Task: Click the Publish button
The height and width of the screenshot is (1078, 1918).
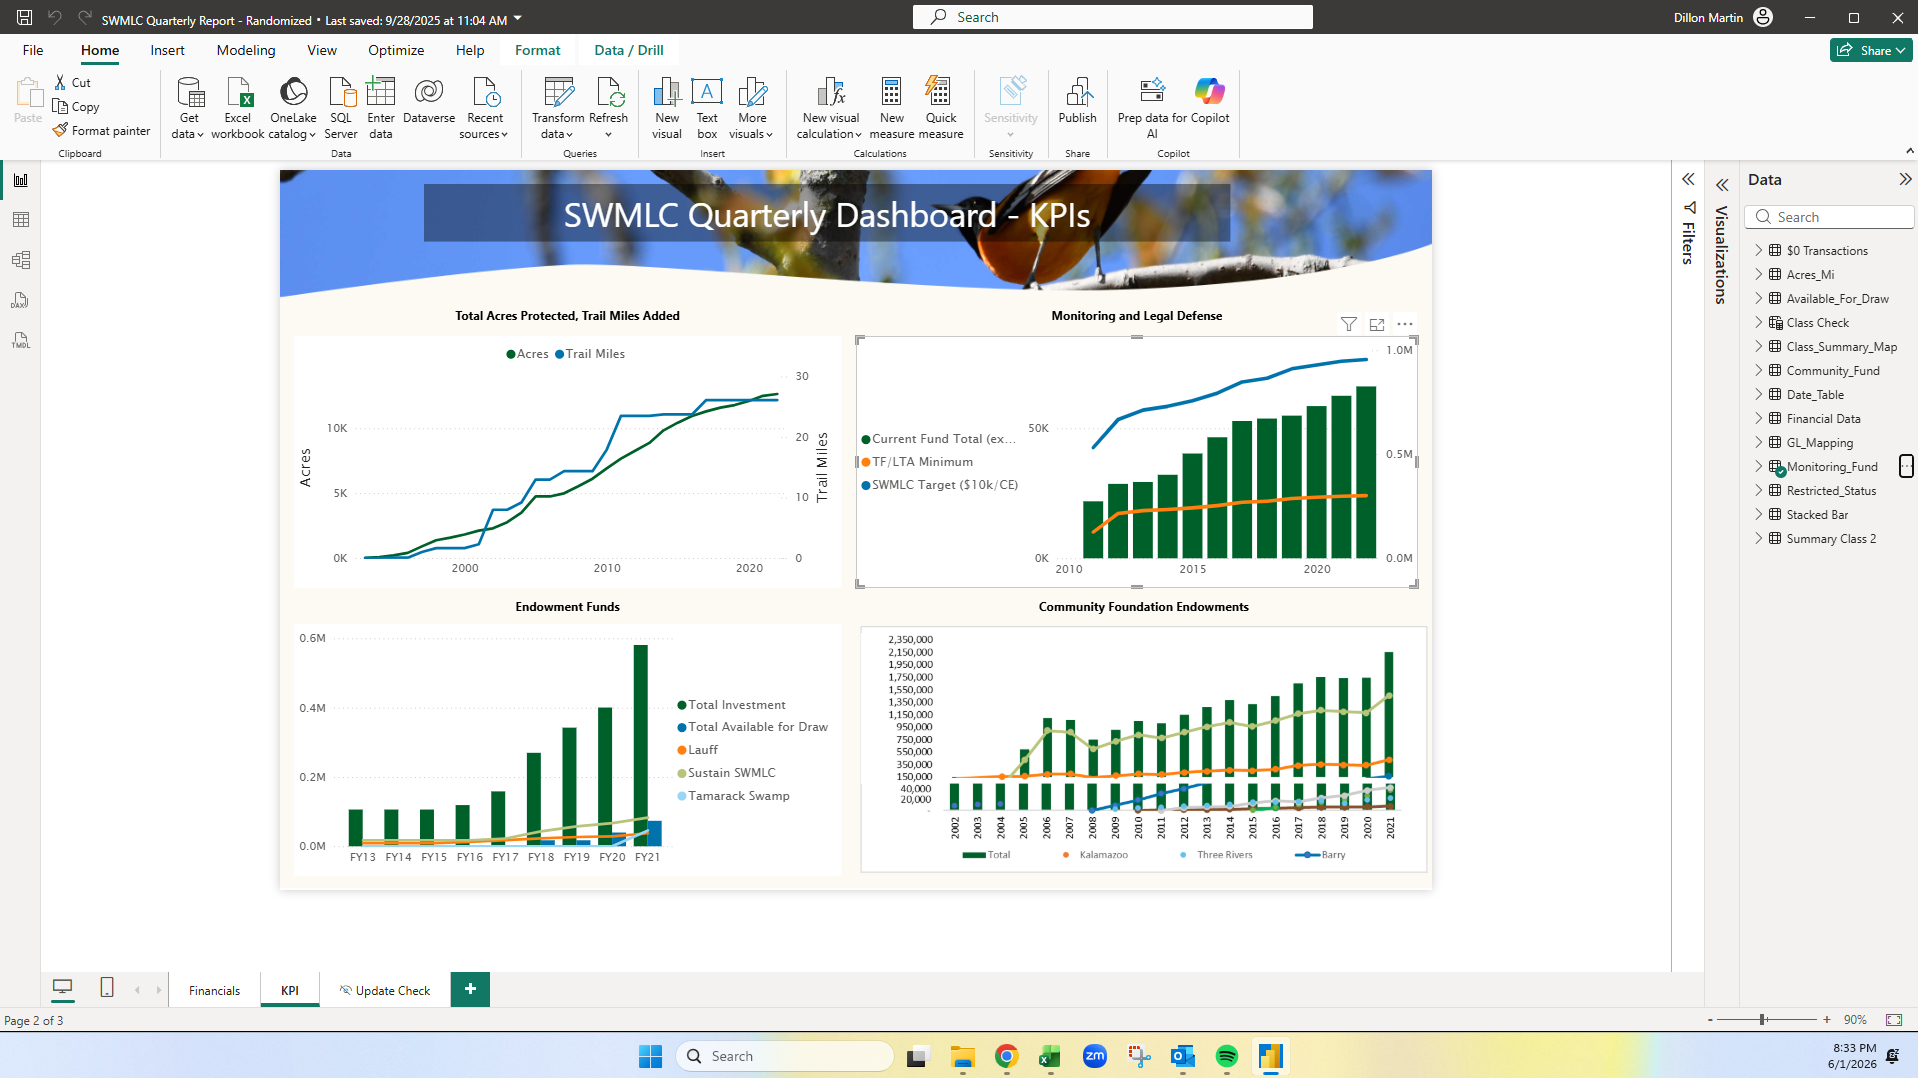Action: pyautogui.click(x=1077, y=100)
